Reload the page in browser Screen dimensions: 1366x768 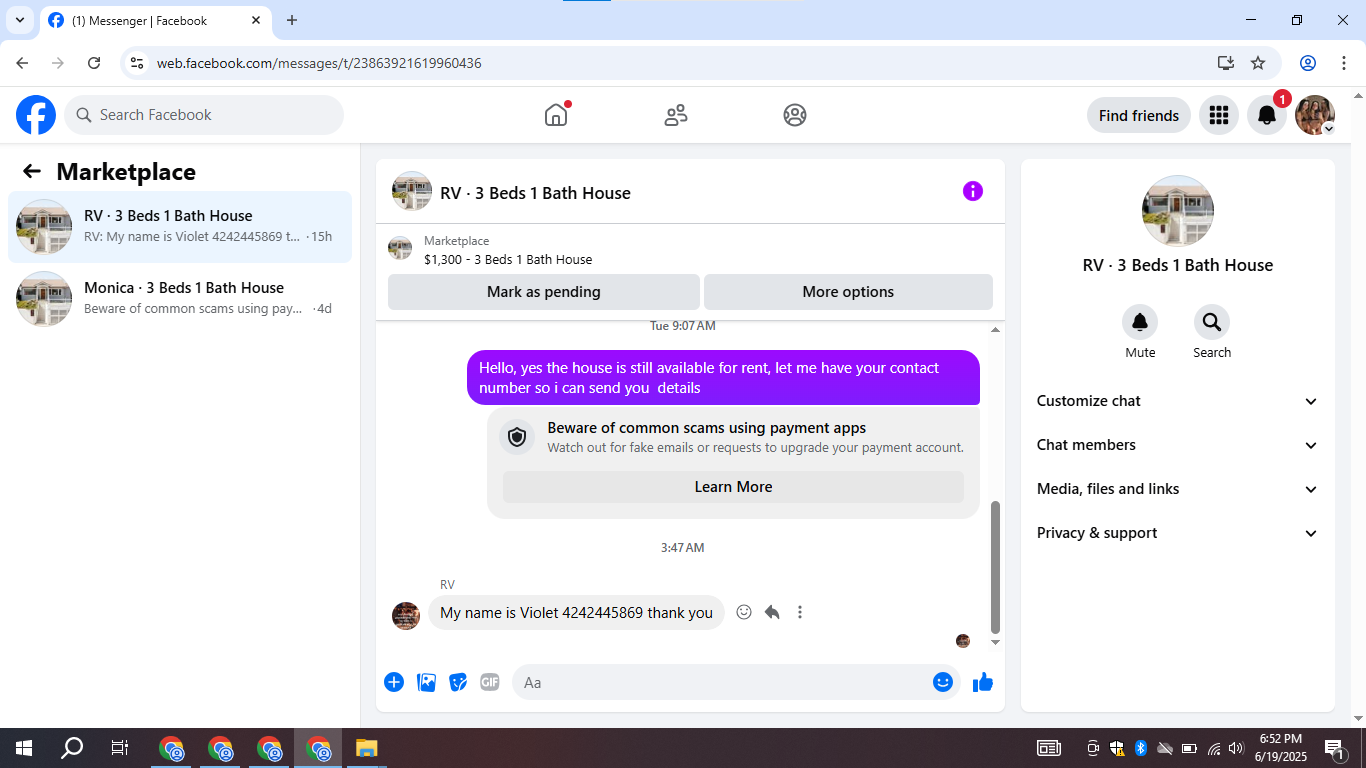pos(94,63)
